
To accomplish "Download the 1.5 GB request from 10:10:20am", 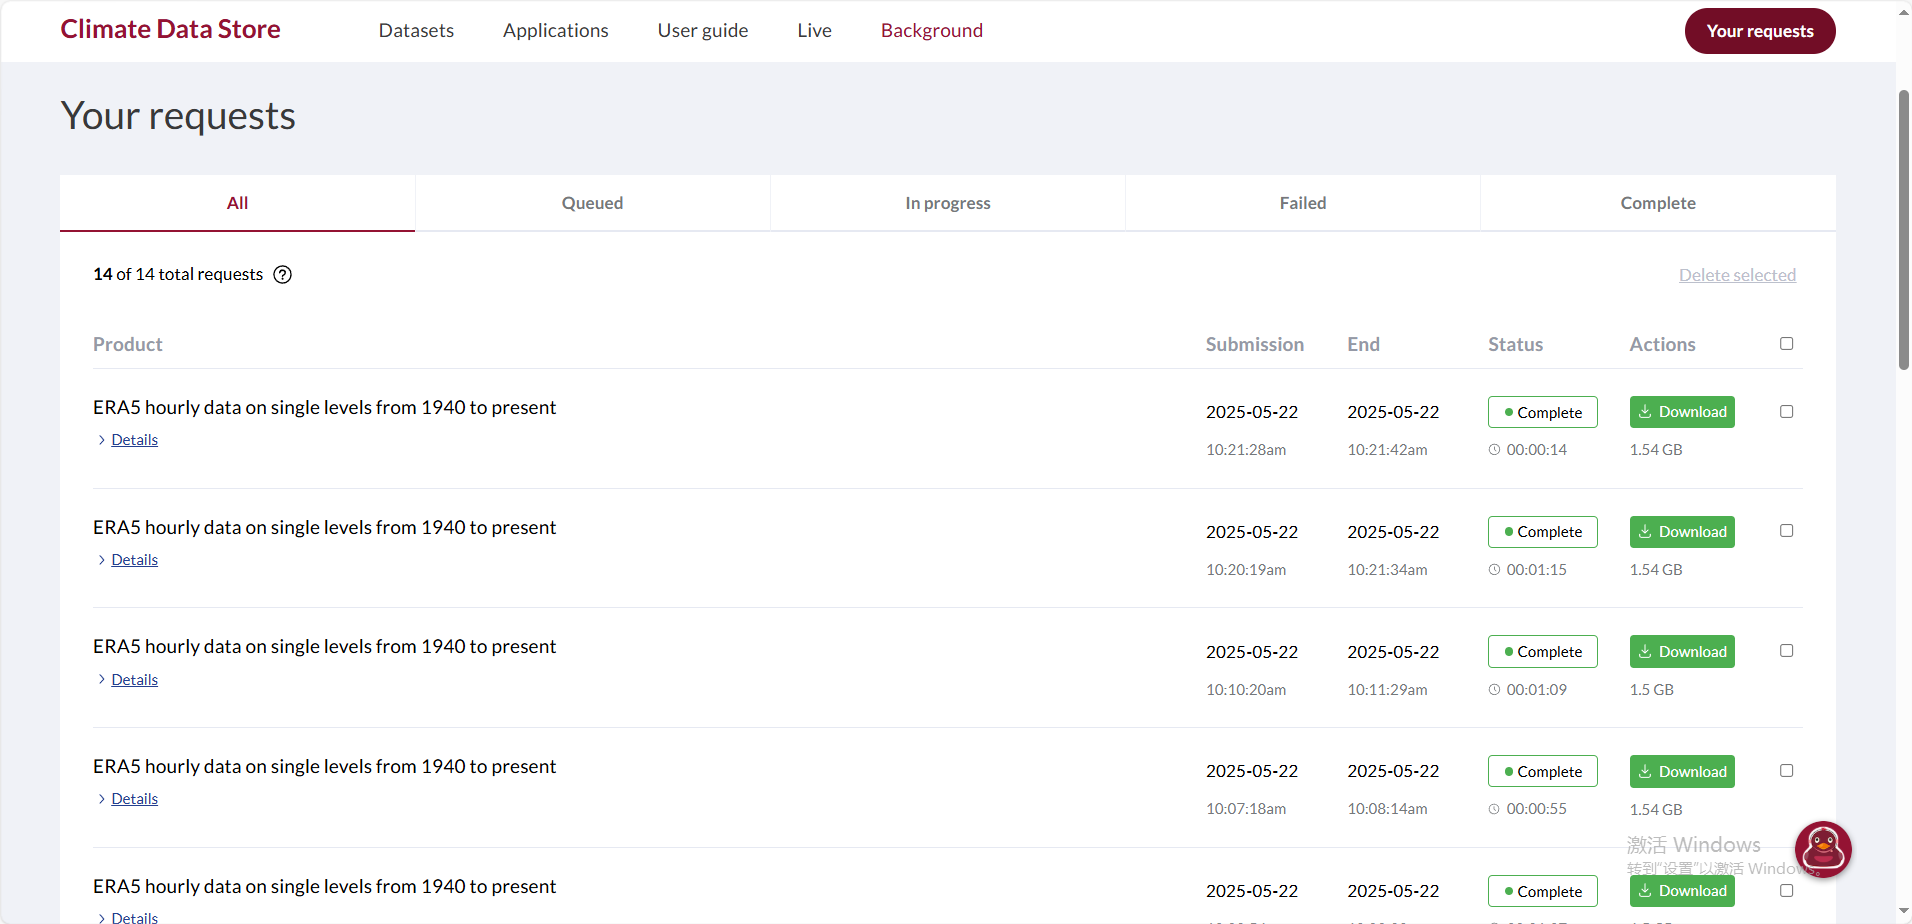I will click(1682, 652).
